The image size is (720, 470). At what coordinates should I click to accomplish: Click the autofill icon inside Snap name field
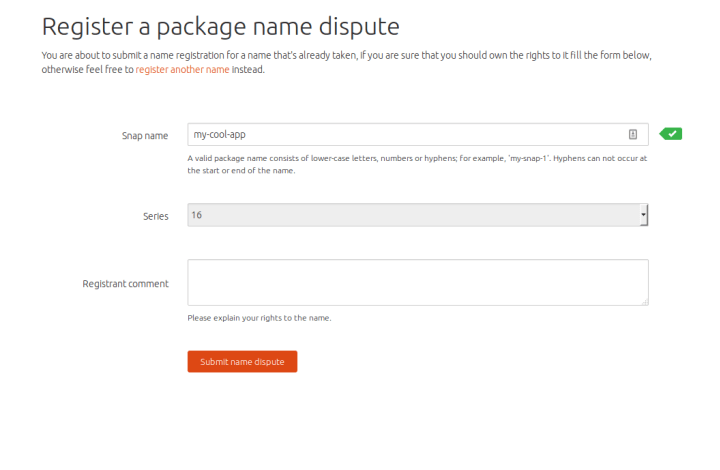633,134
